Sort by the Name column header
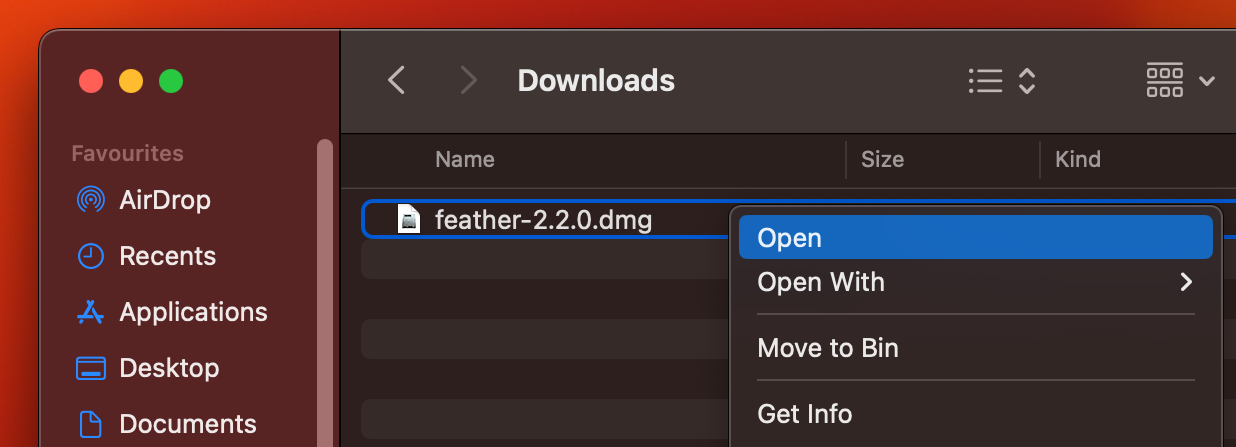The image size is (1236, 447). click(x=465, y=159)
